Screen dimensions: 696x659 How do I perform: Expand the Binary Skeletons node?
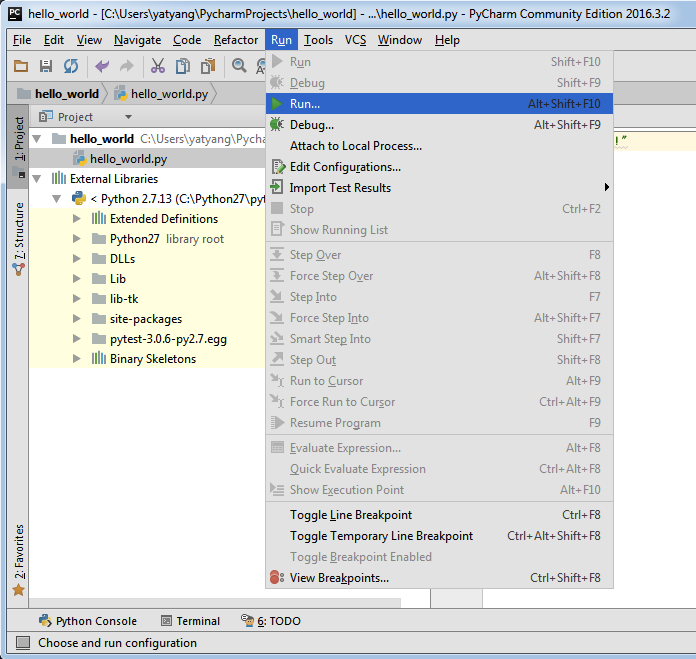pyautogui.click(x=76, y=358)
